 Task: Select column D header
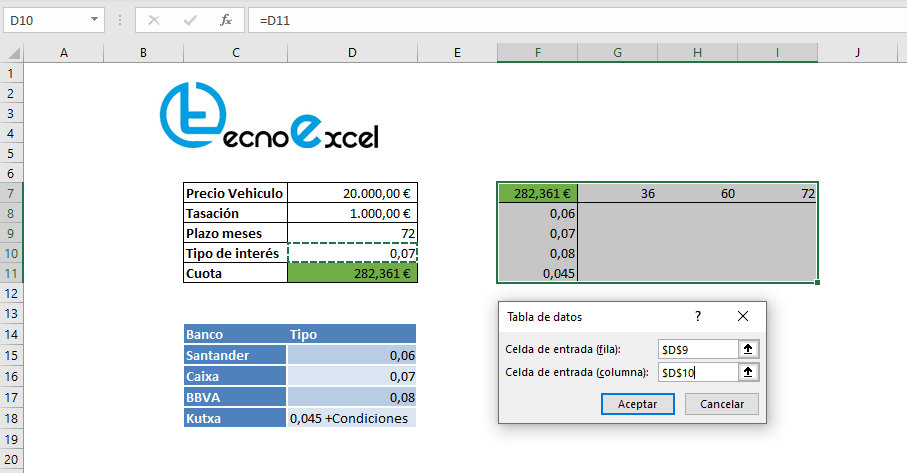352,53
